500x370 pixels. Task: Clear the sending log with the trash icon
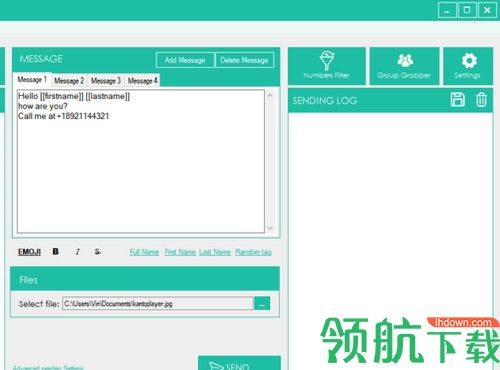tap(481, 100)
